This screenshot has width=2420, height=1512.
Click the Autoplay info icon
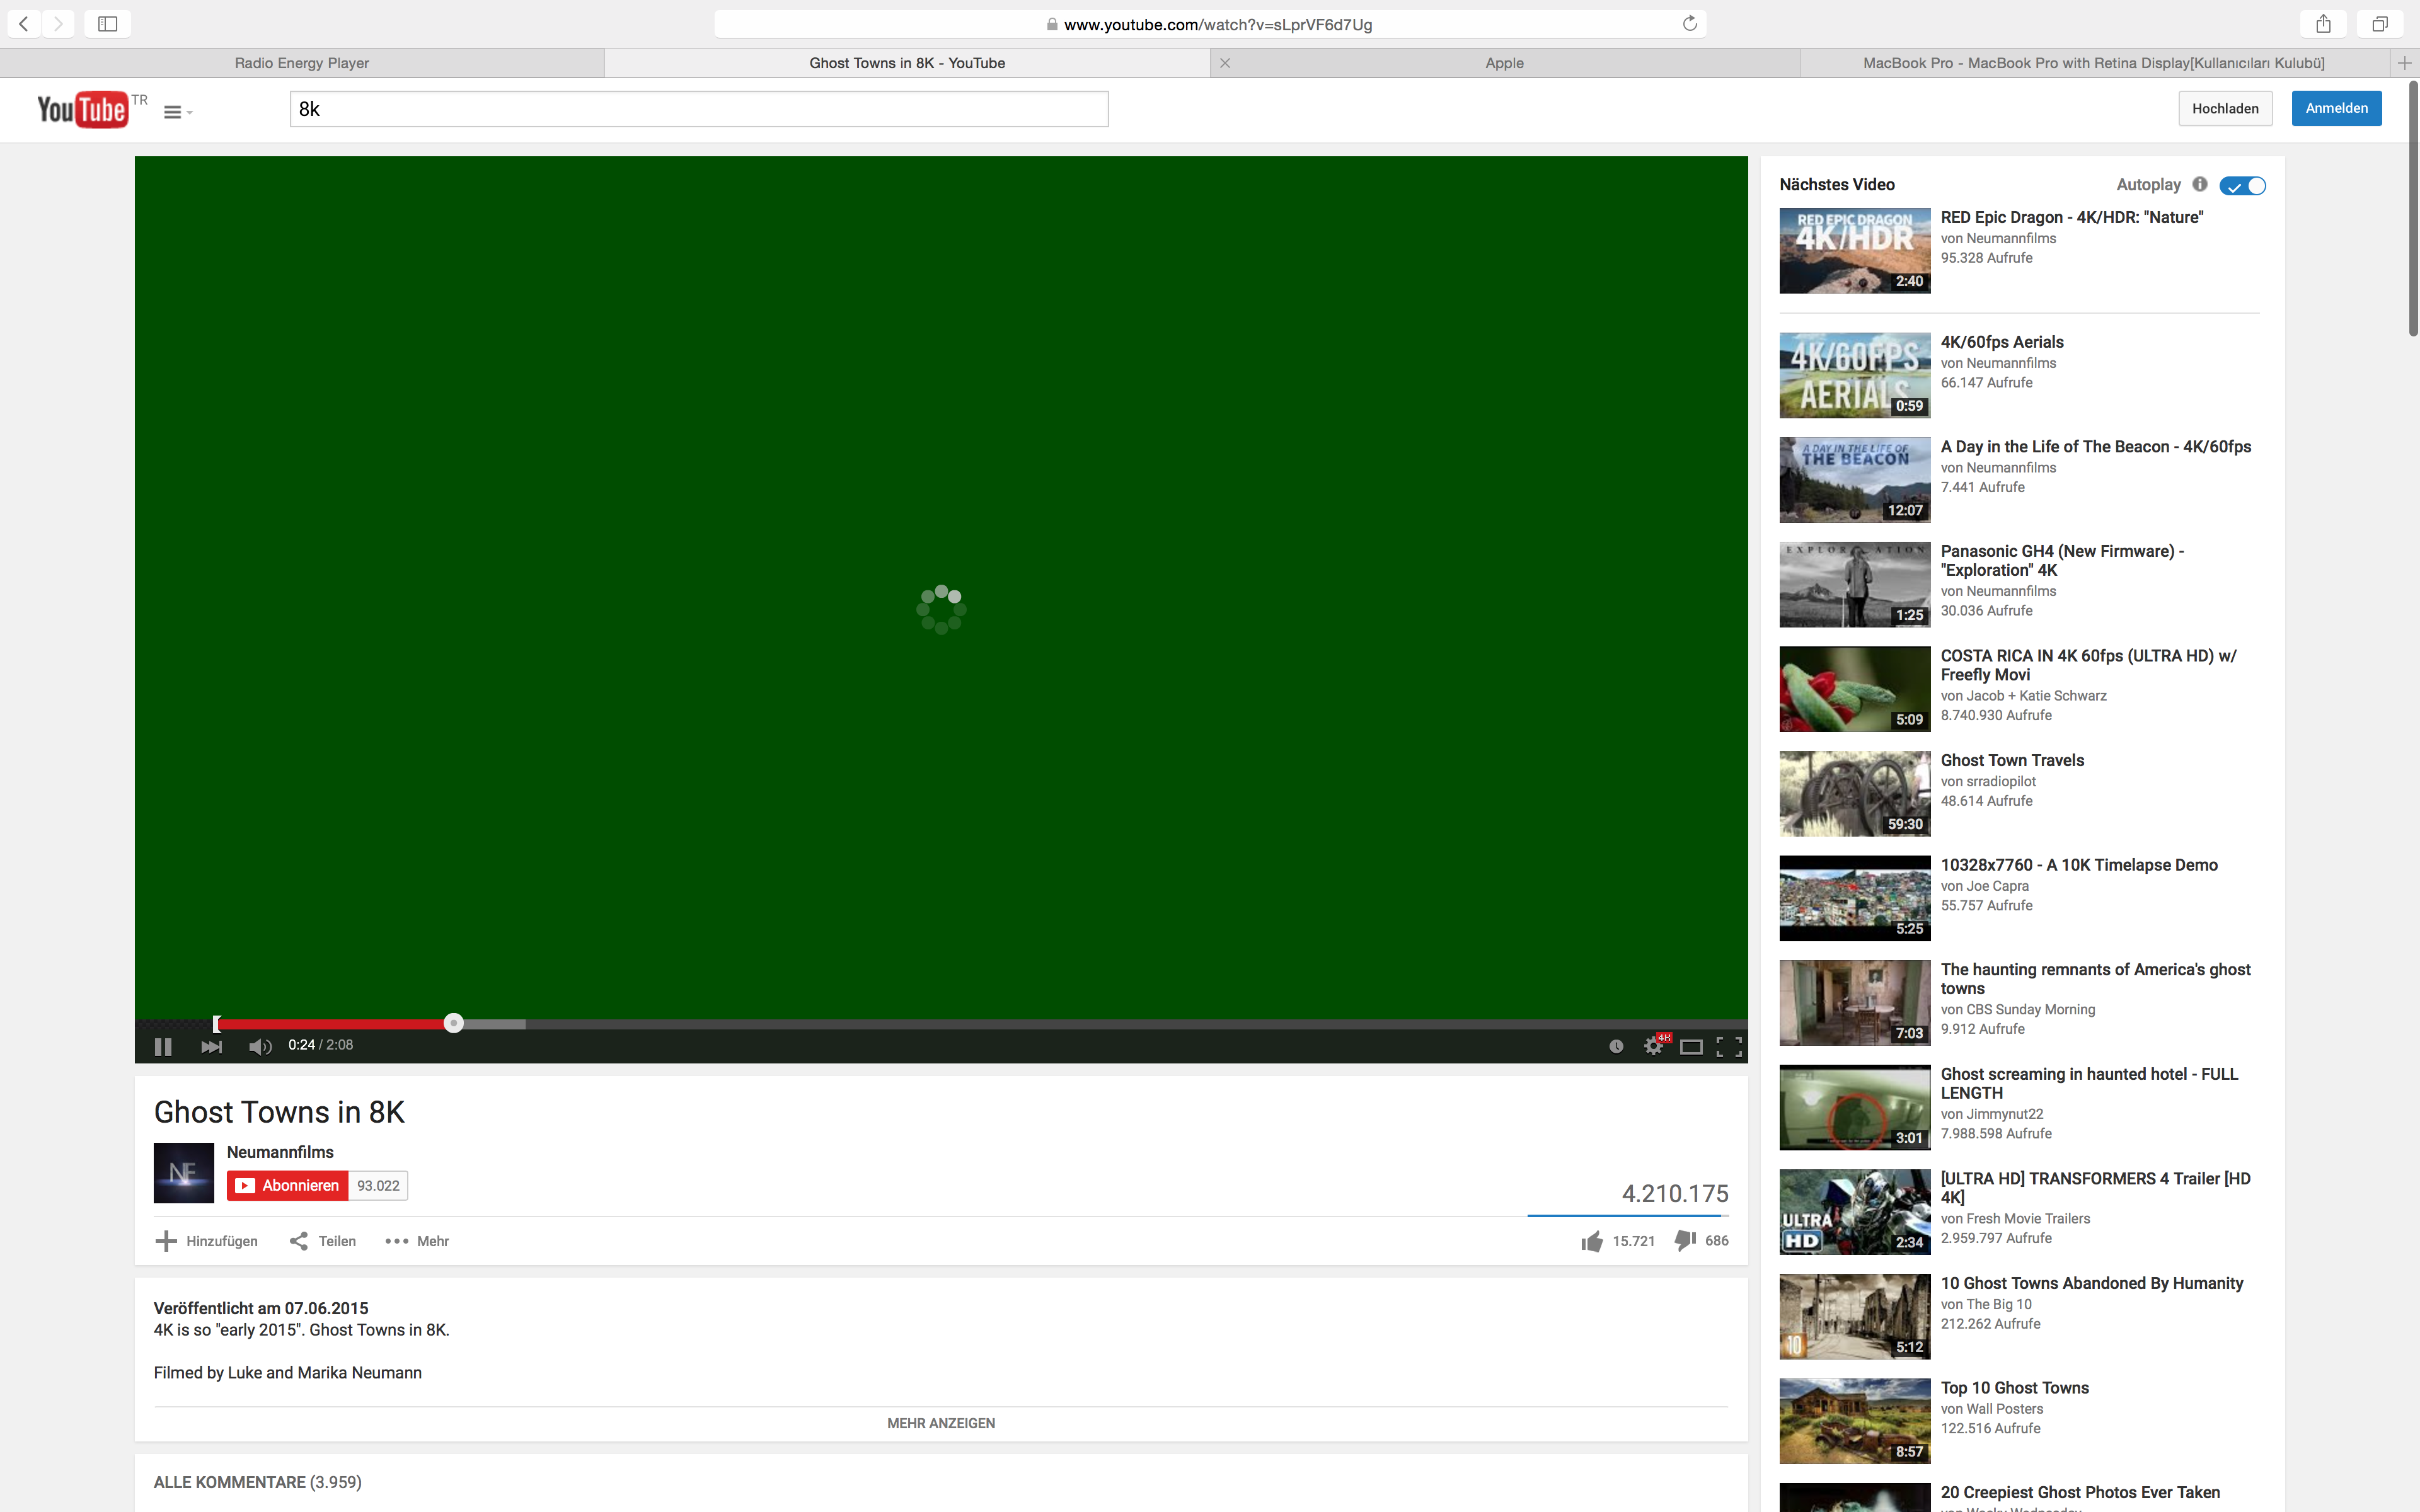click(x=2200, y=184)
